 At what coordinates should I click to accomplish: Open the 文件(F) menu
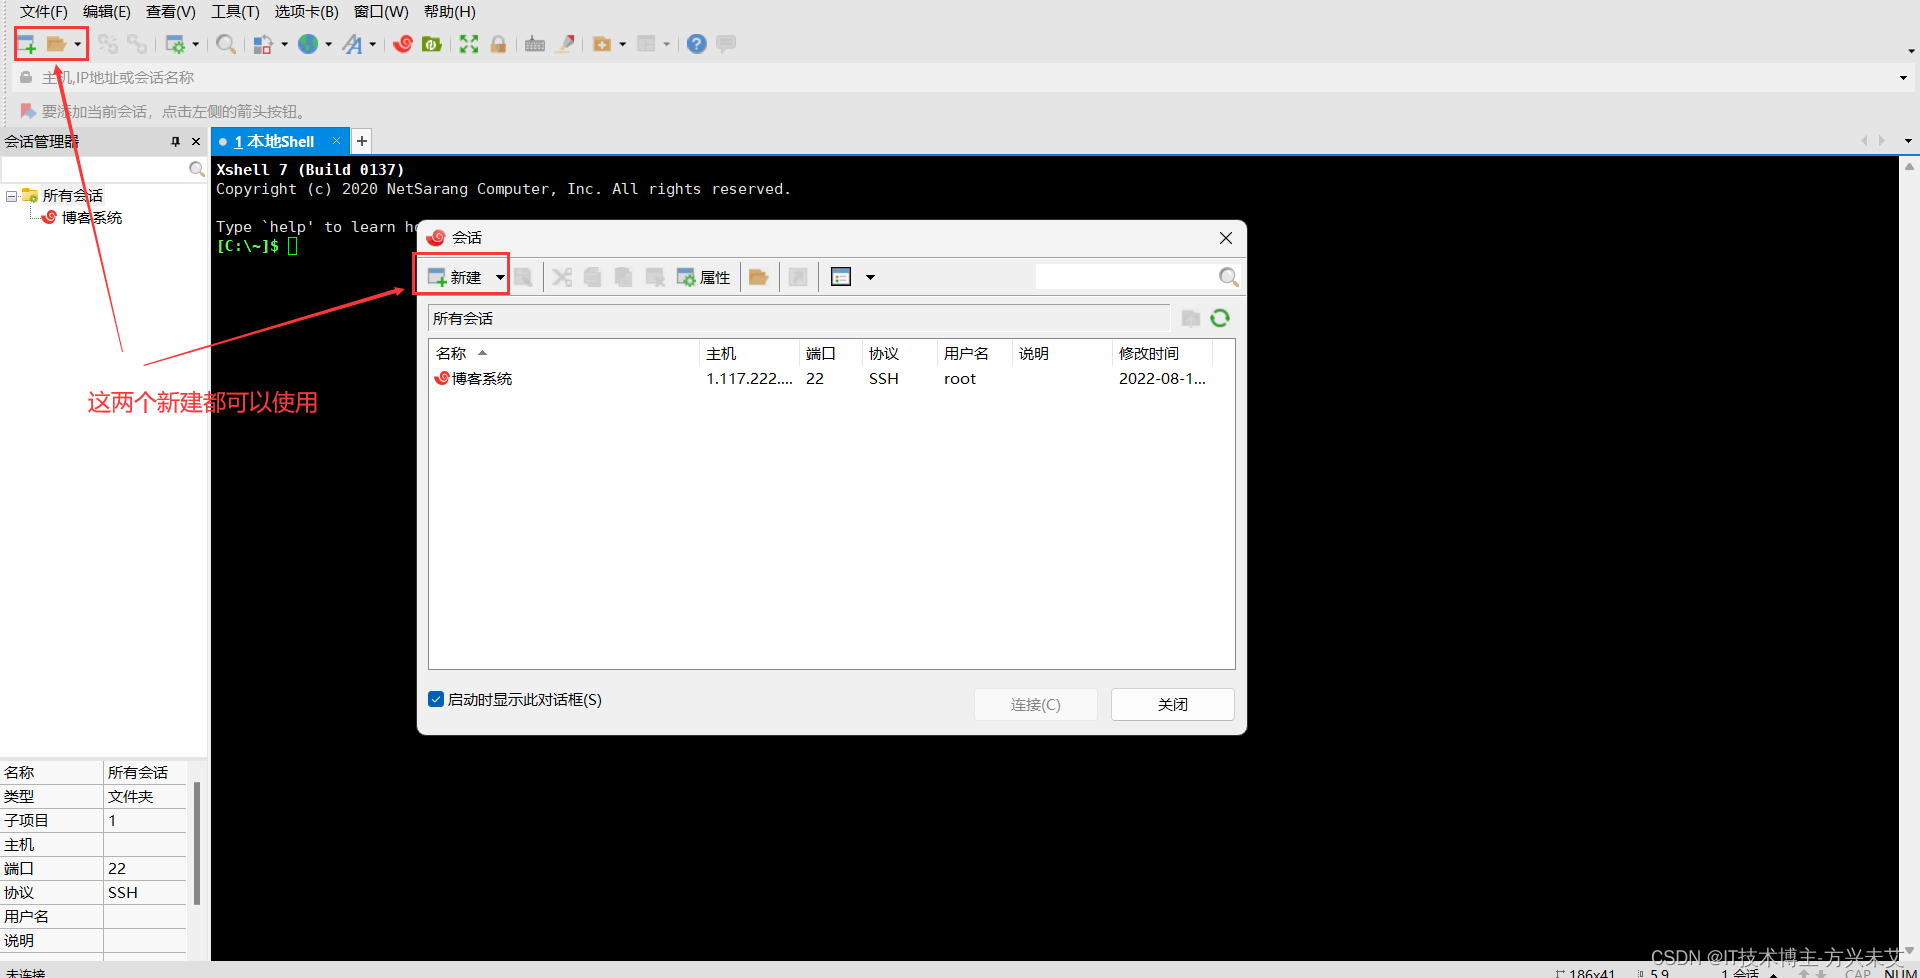[x=43, y=12]
